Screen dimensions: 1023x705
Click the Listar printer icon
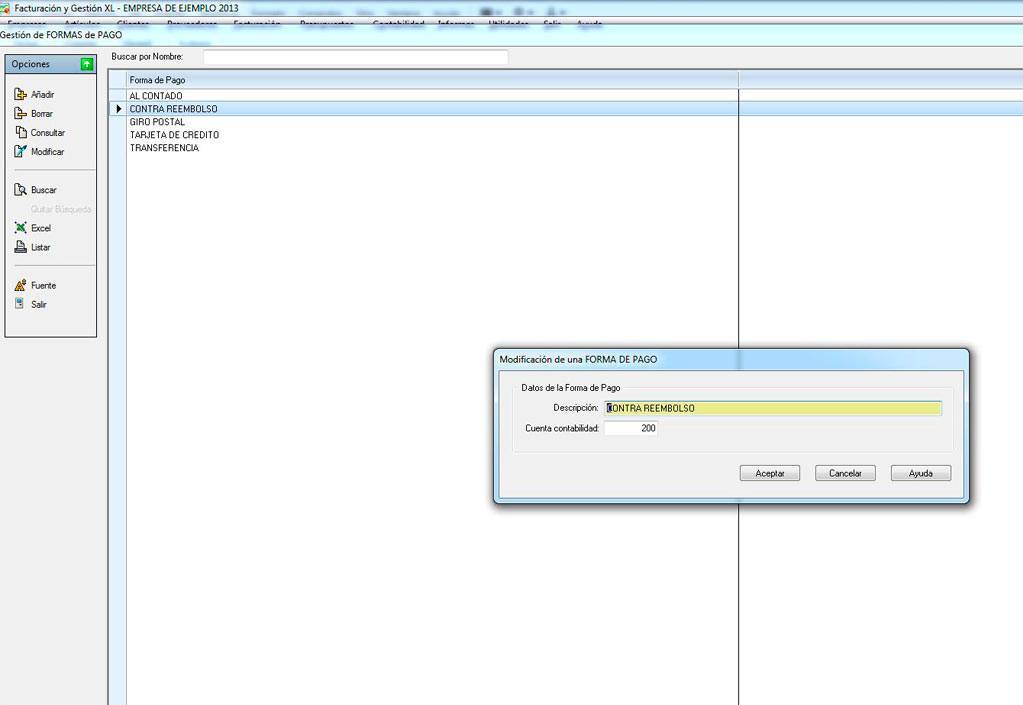(x=20, y=247)
